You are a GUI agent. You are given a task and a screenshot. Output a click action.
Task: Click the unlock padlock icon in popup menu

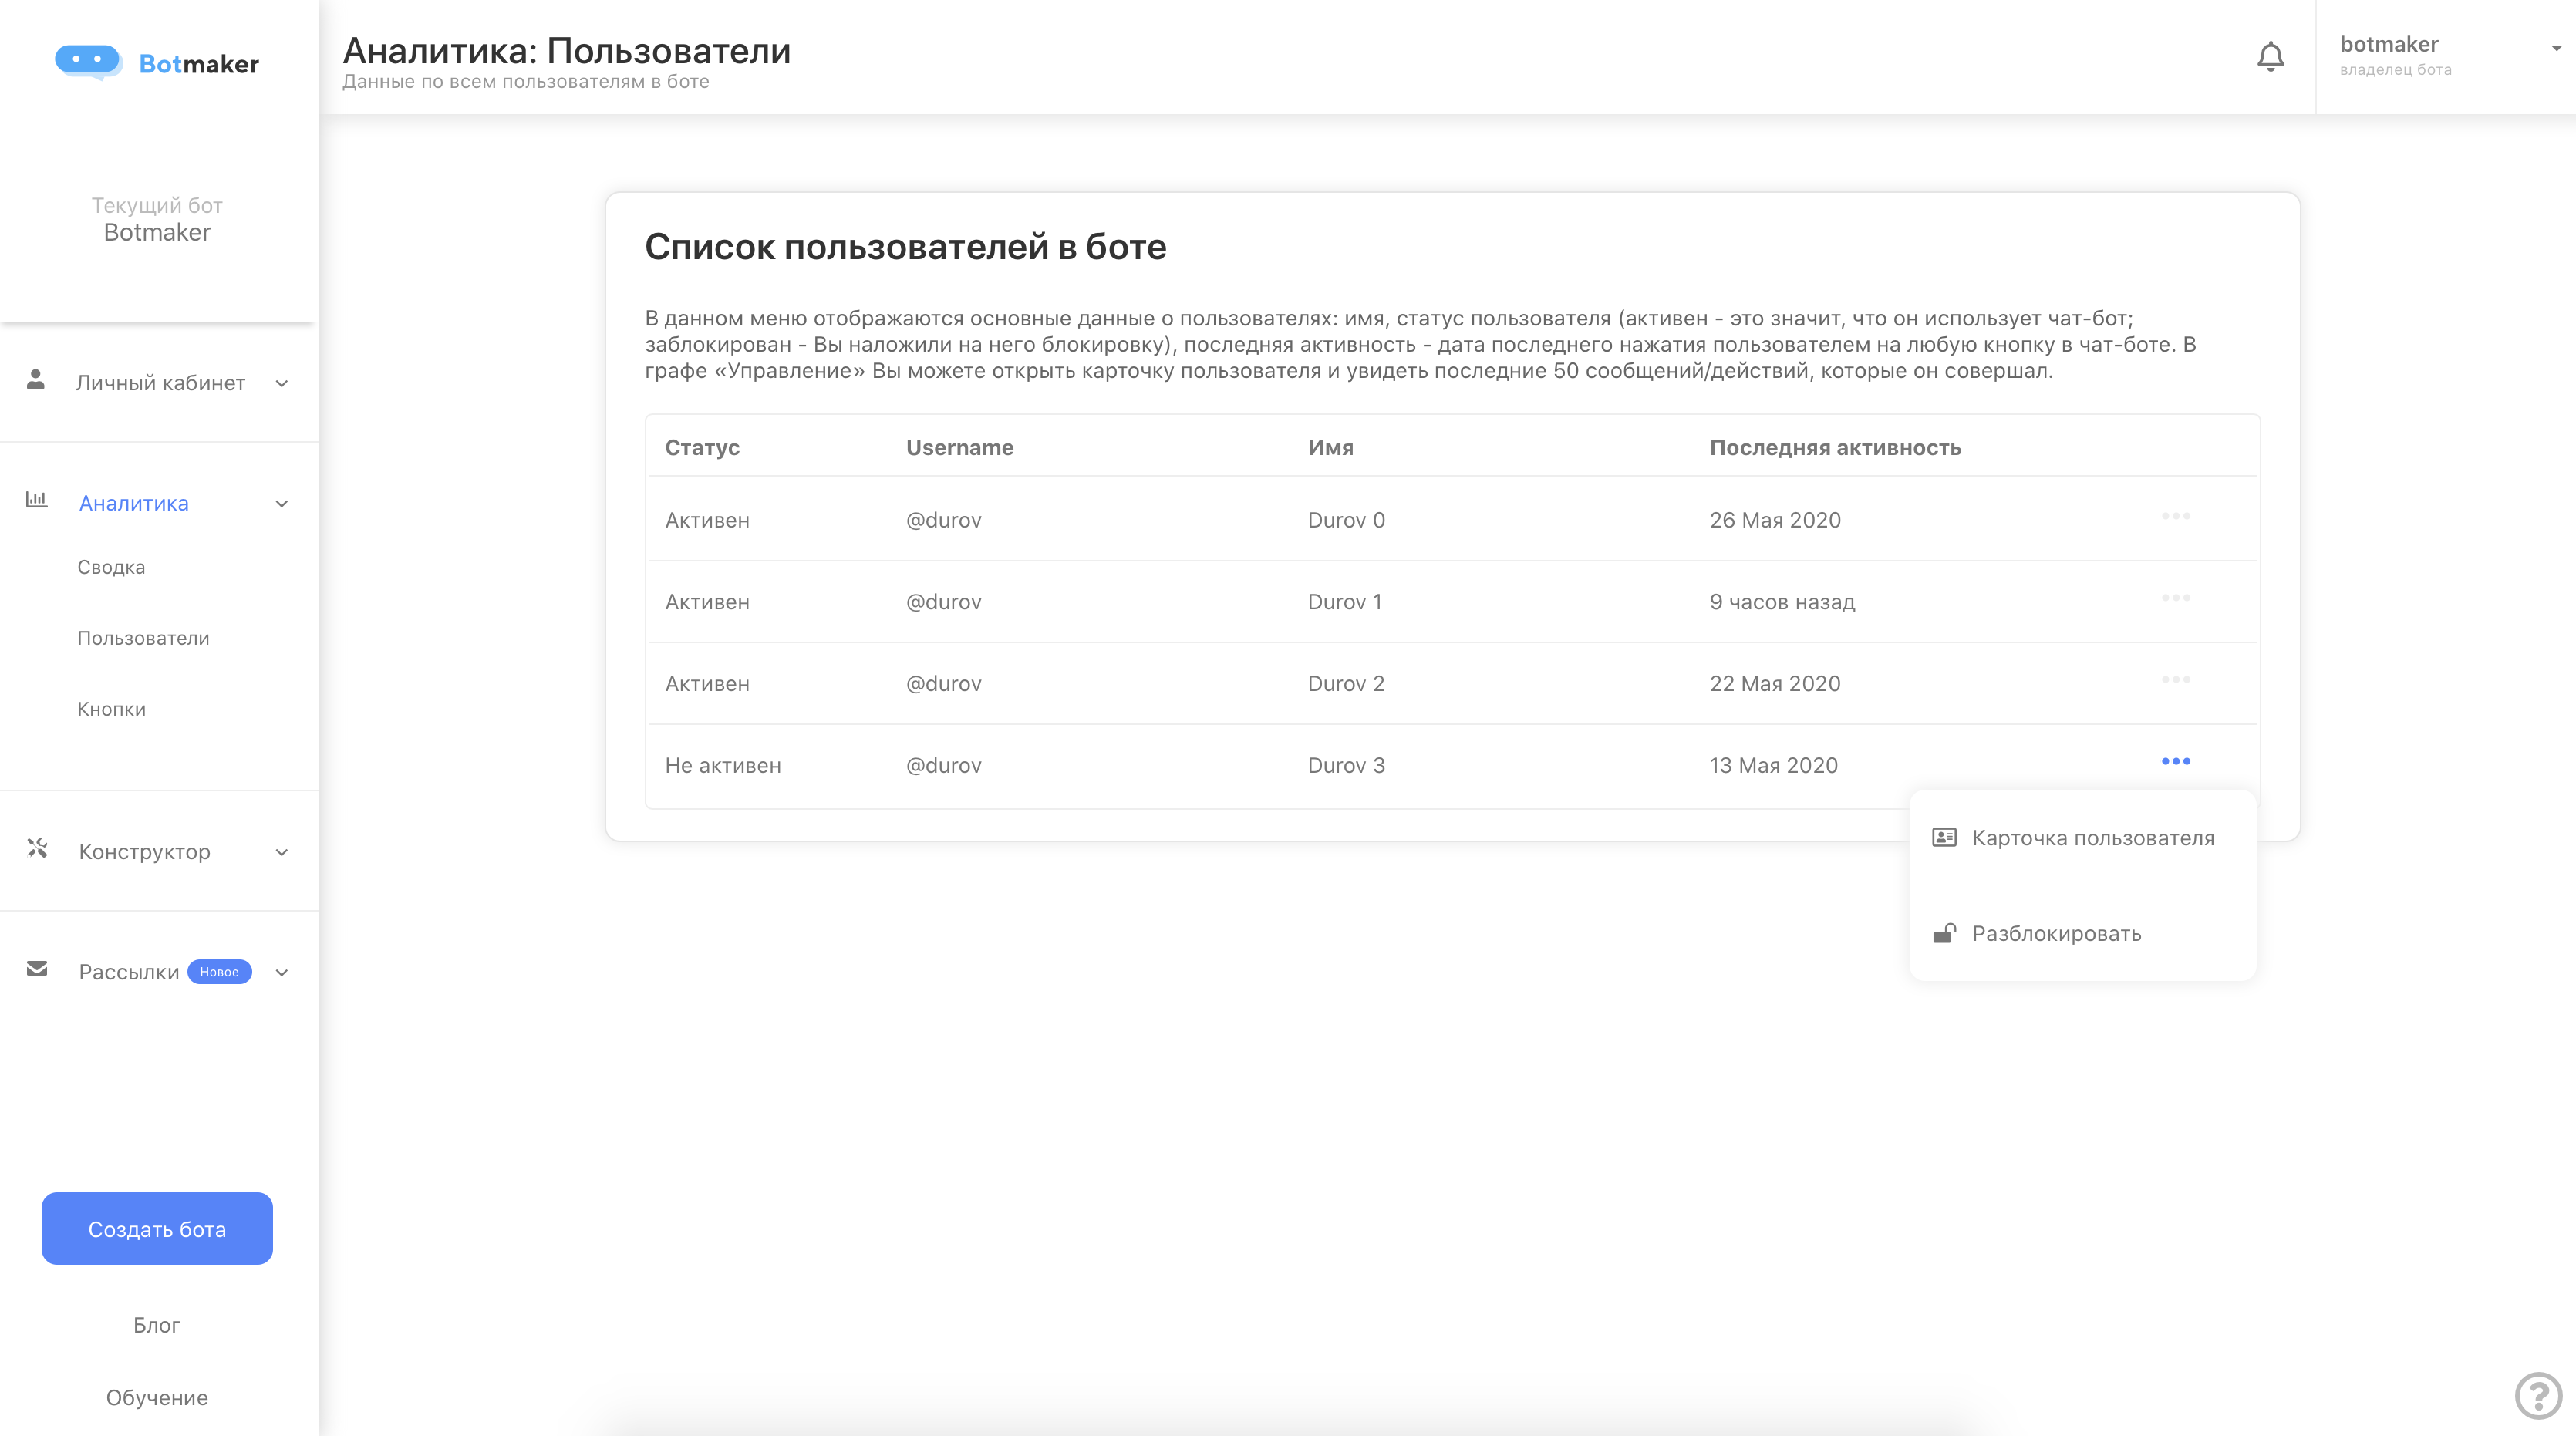[1944, 933]
